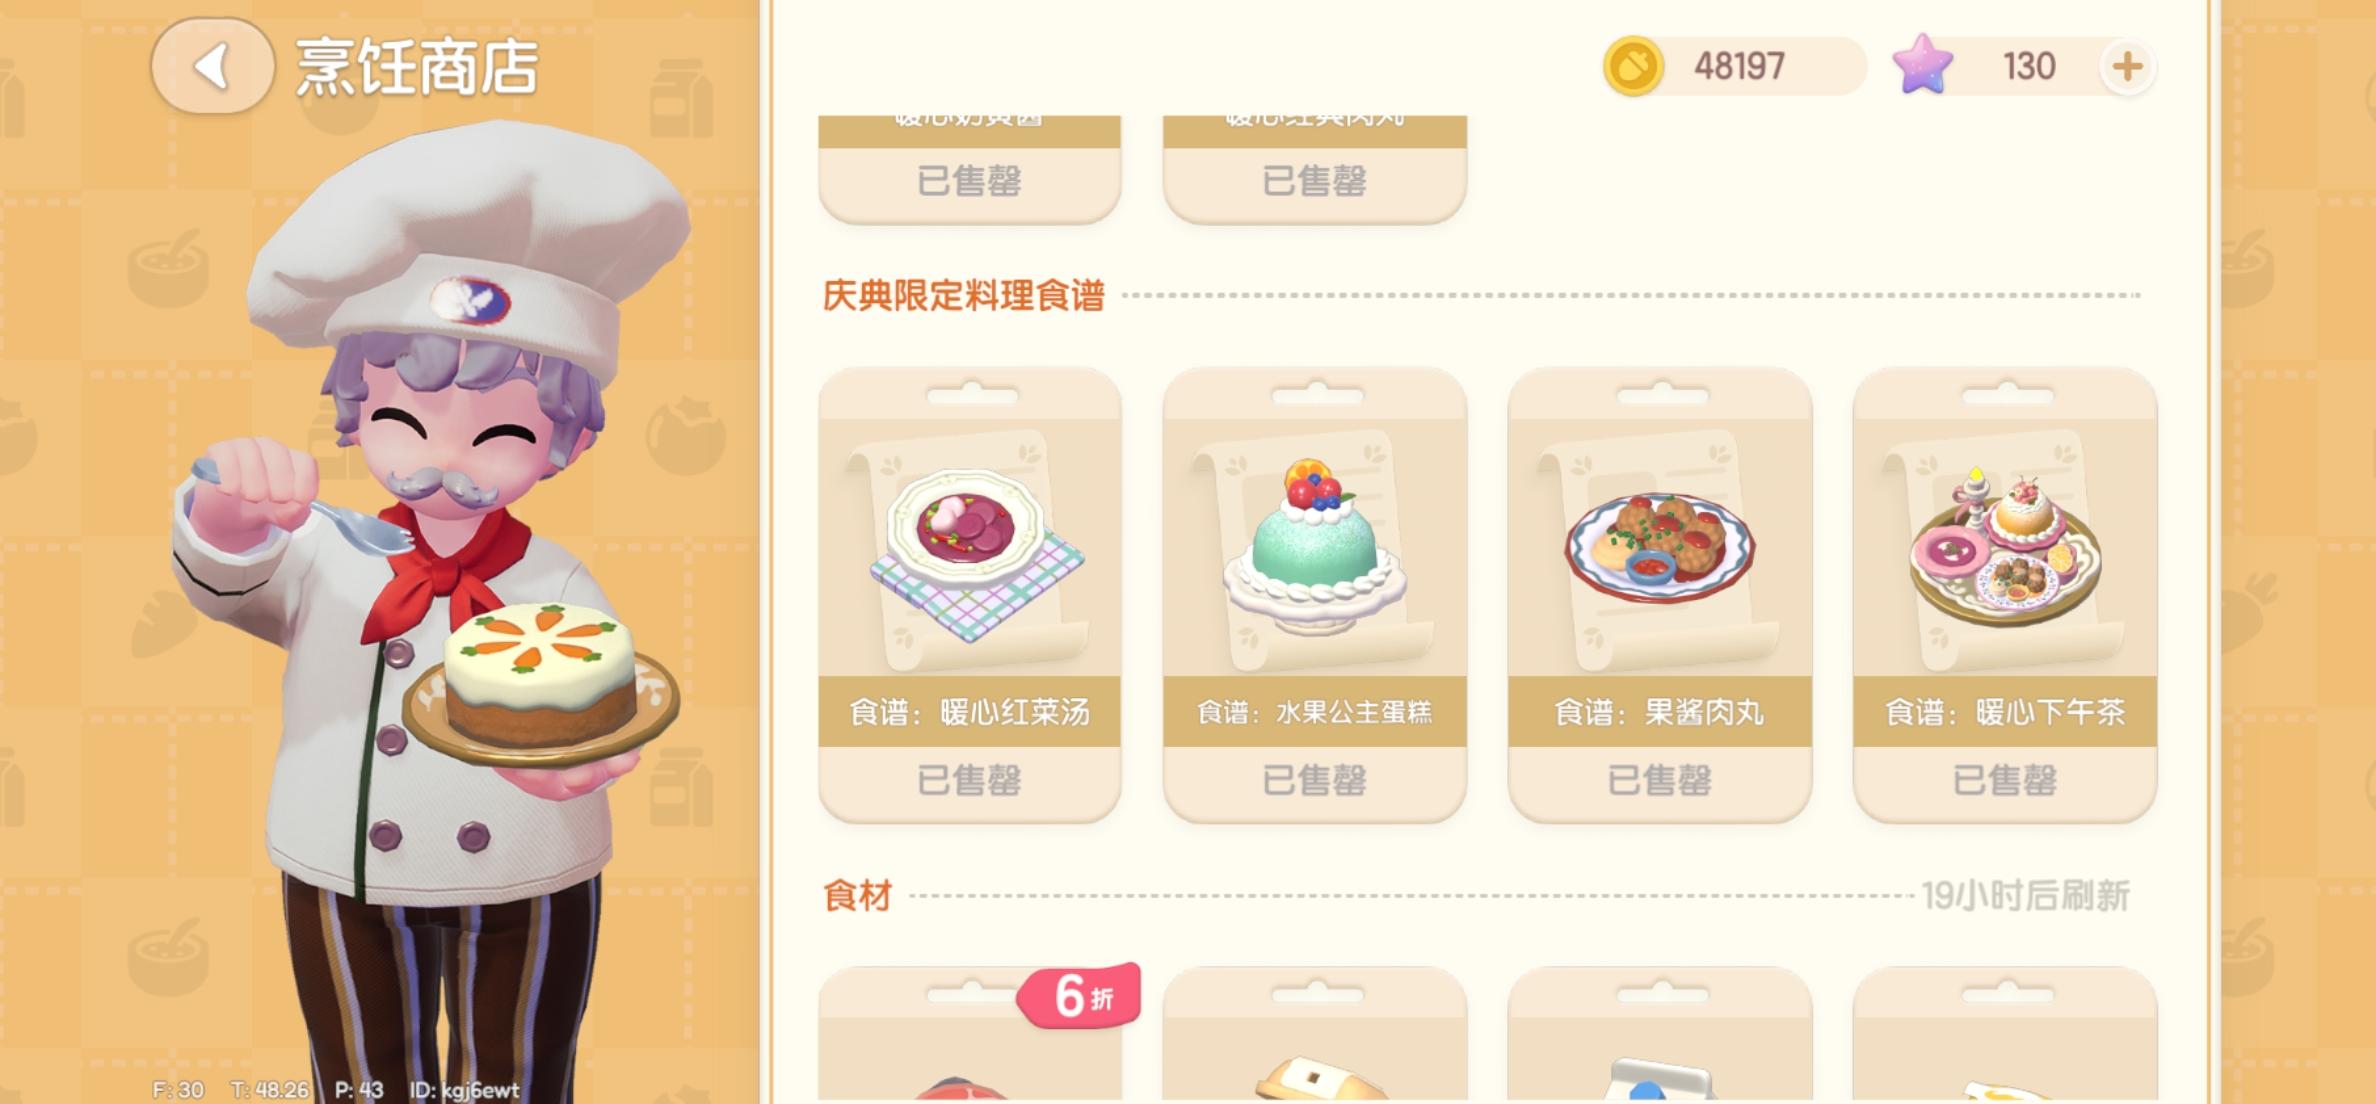Select the ingredient card with 6折 badge
This screenshot has height=1104, width=2376.
[969, 1035]
